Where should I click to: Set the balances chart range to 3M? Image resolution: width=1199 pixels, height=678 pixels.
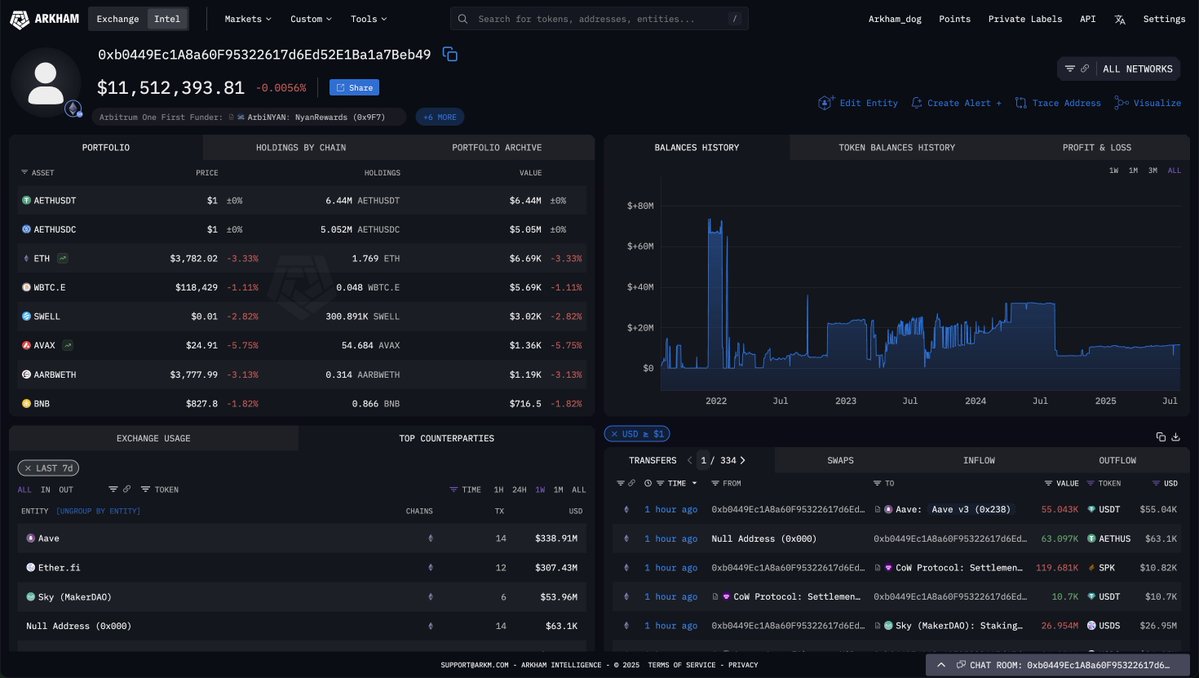[1152, 170]
